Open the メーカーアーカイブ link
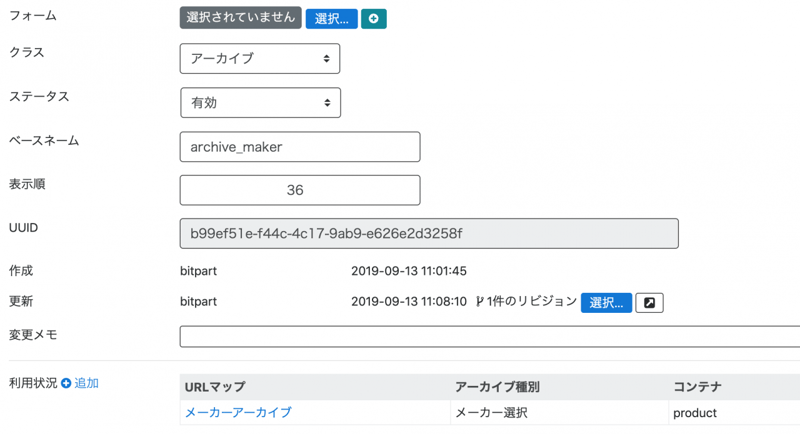This screenshot has height=434, width=800. tap(238, 412)
